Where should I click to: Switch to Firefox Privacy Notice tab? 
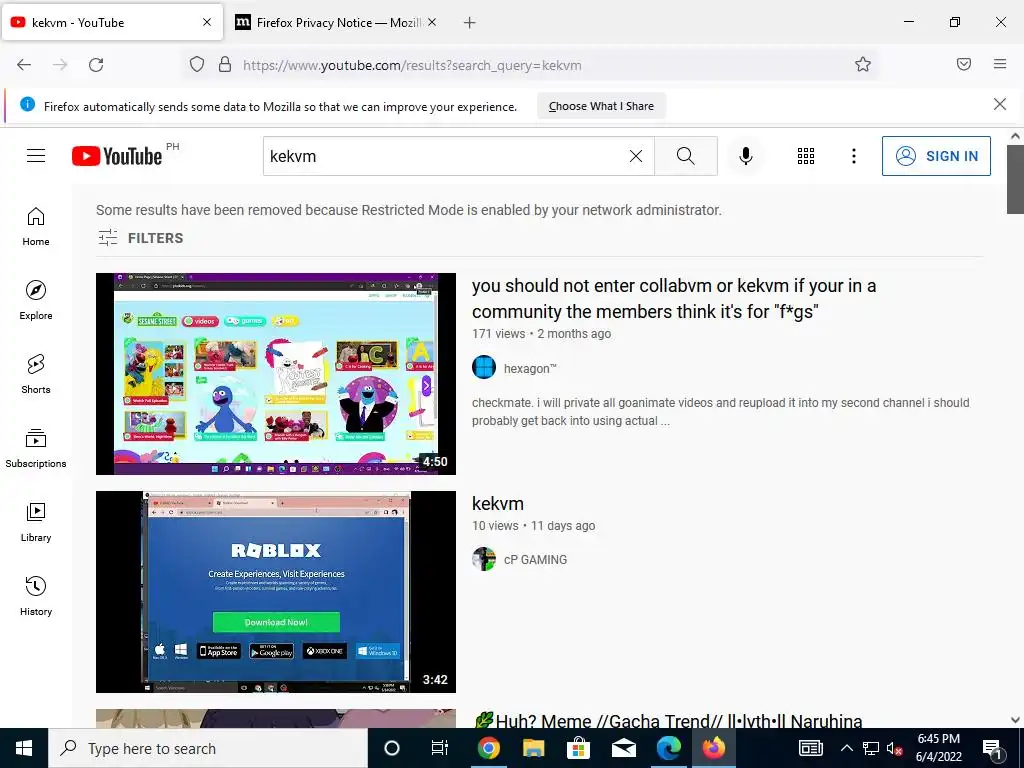[336, 22]
